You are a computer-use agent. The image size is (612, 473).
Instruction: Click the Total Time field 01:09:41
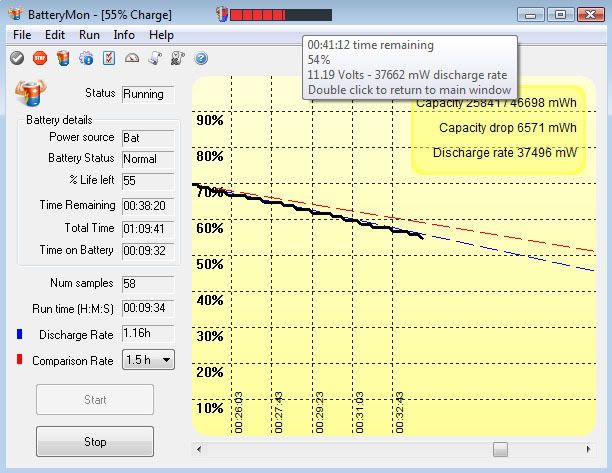coord(148,229)
